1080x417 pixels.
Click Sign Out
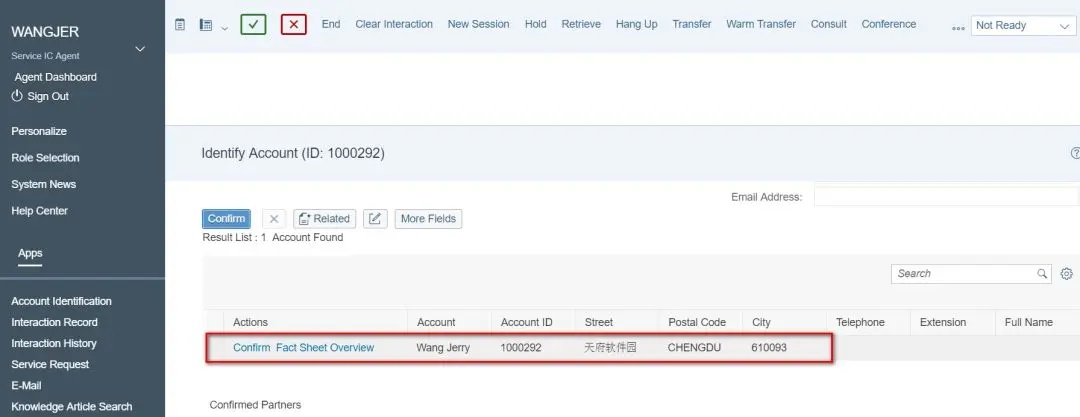tap(41, 96)
